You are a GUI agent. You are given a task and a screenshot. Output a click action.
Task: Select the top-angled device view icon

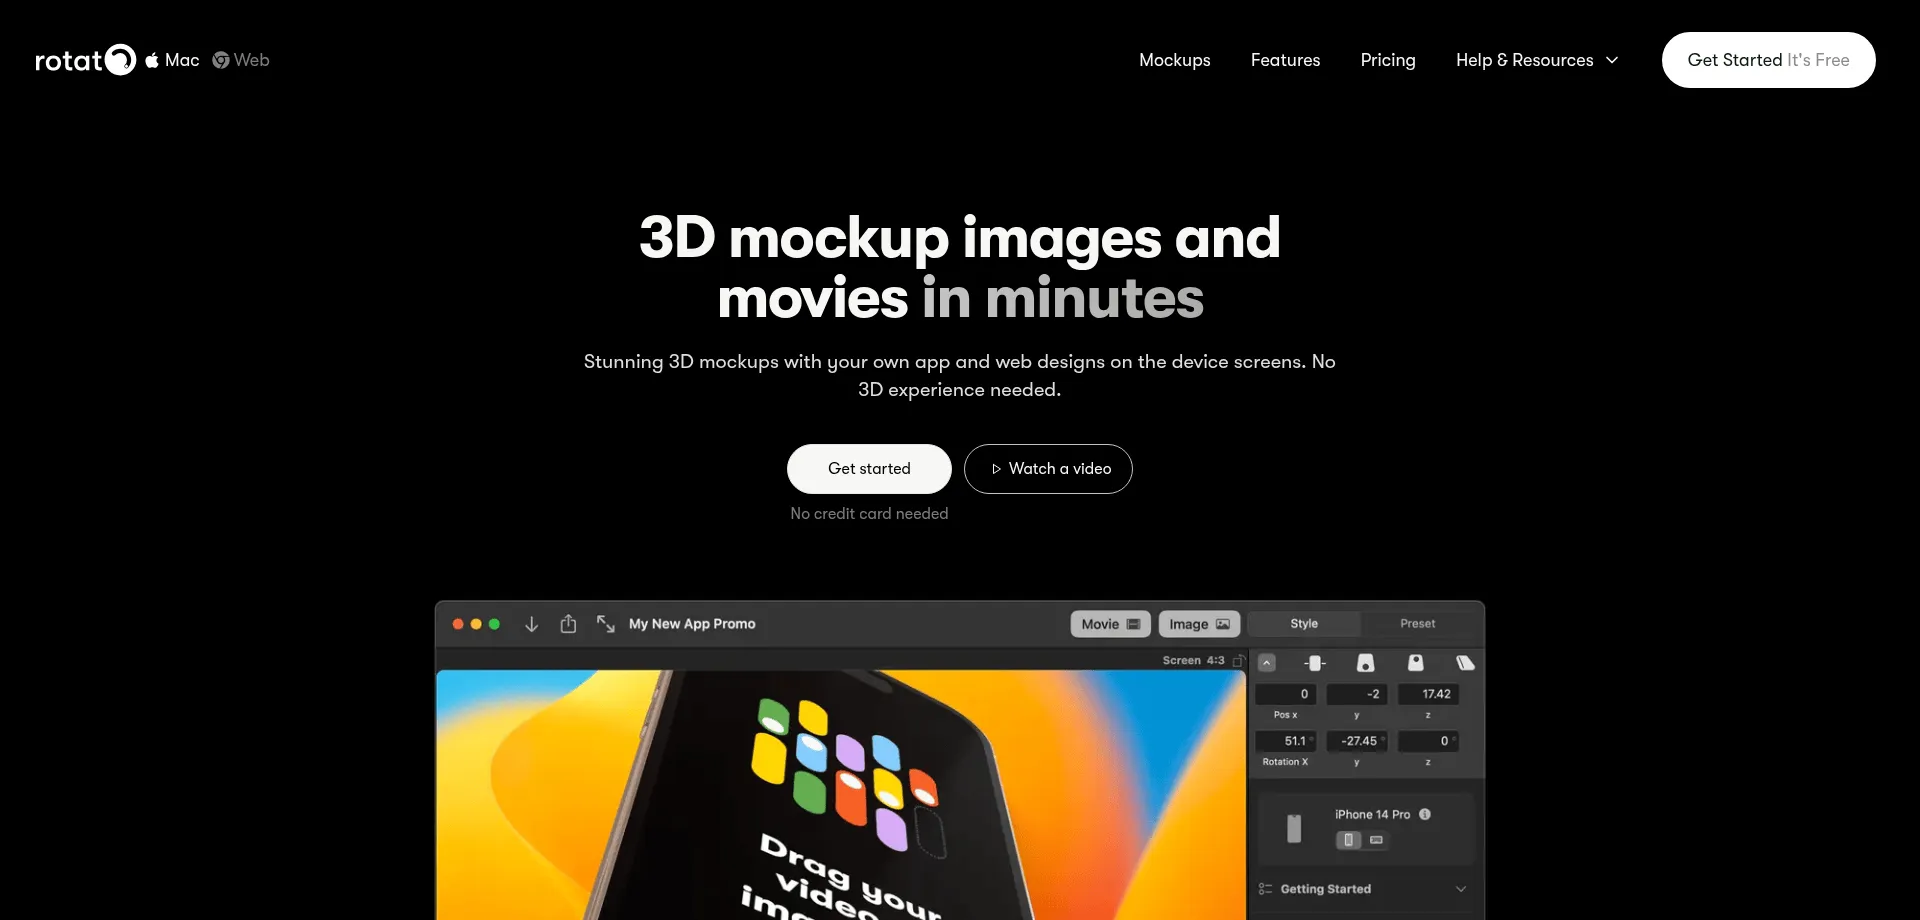1415,663
